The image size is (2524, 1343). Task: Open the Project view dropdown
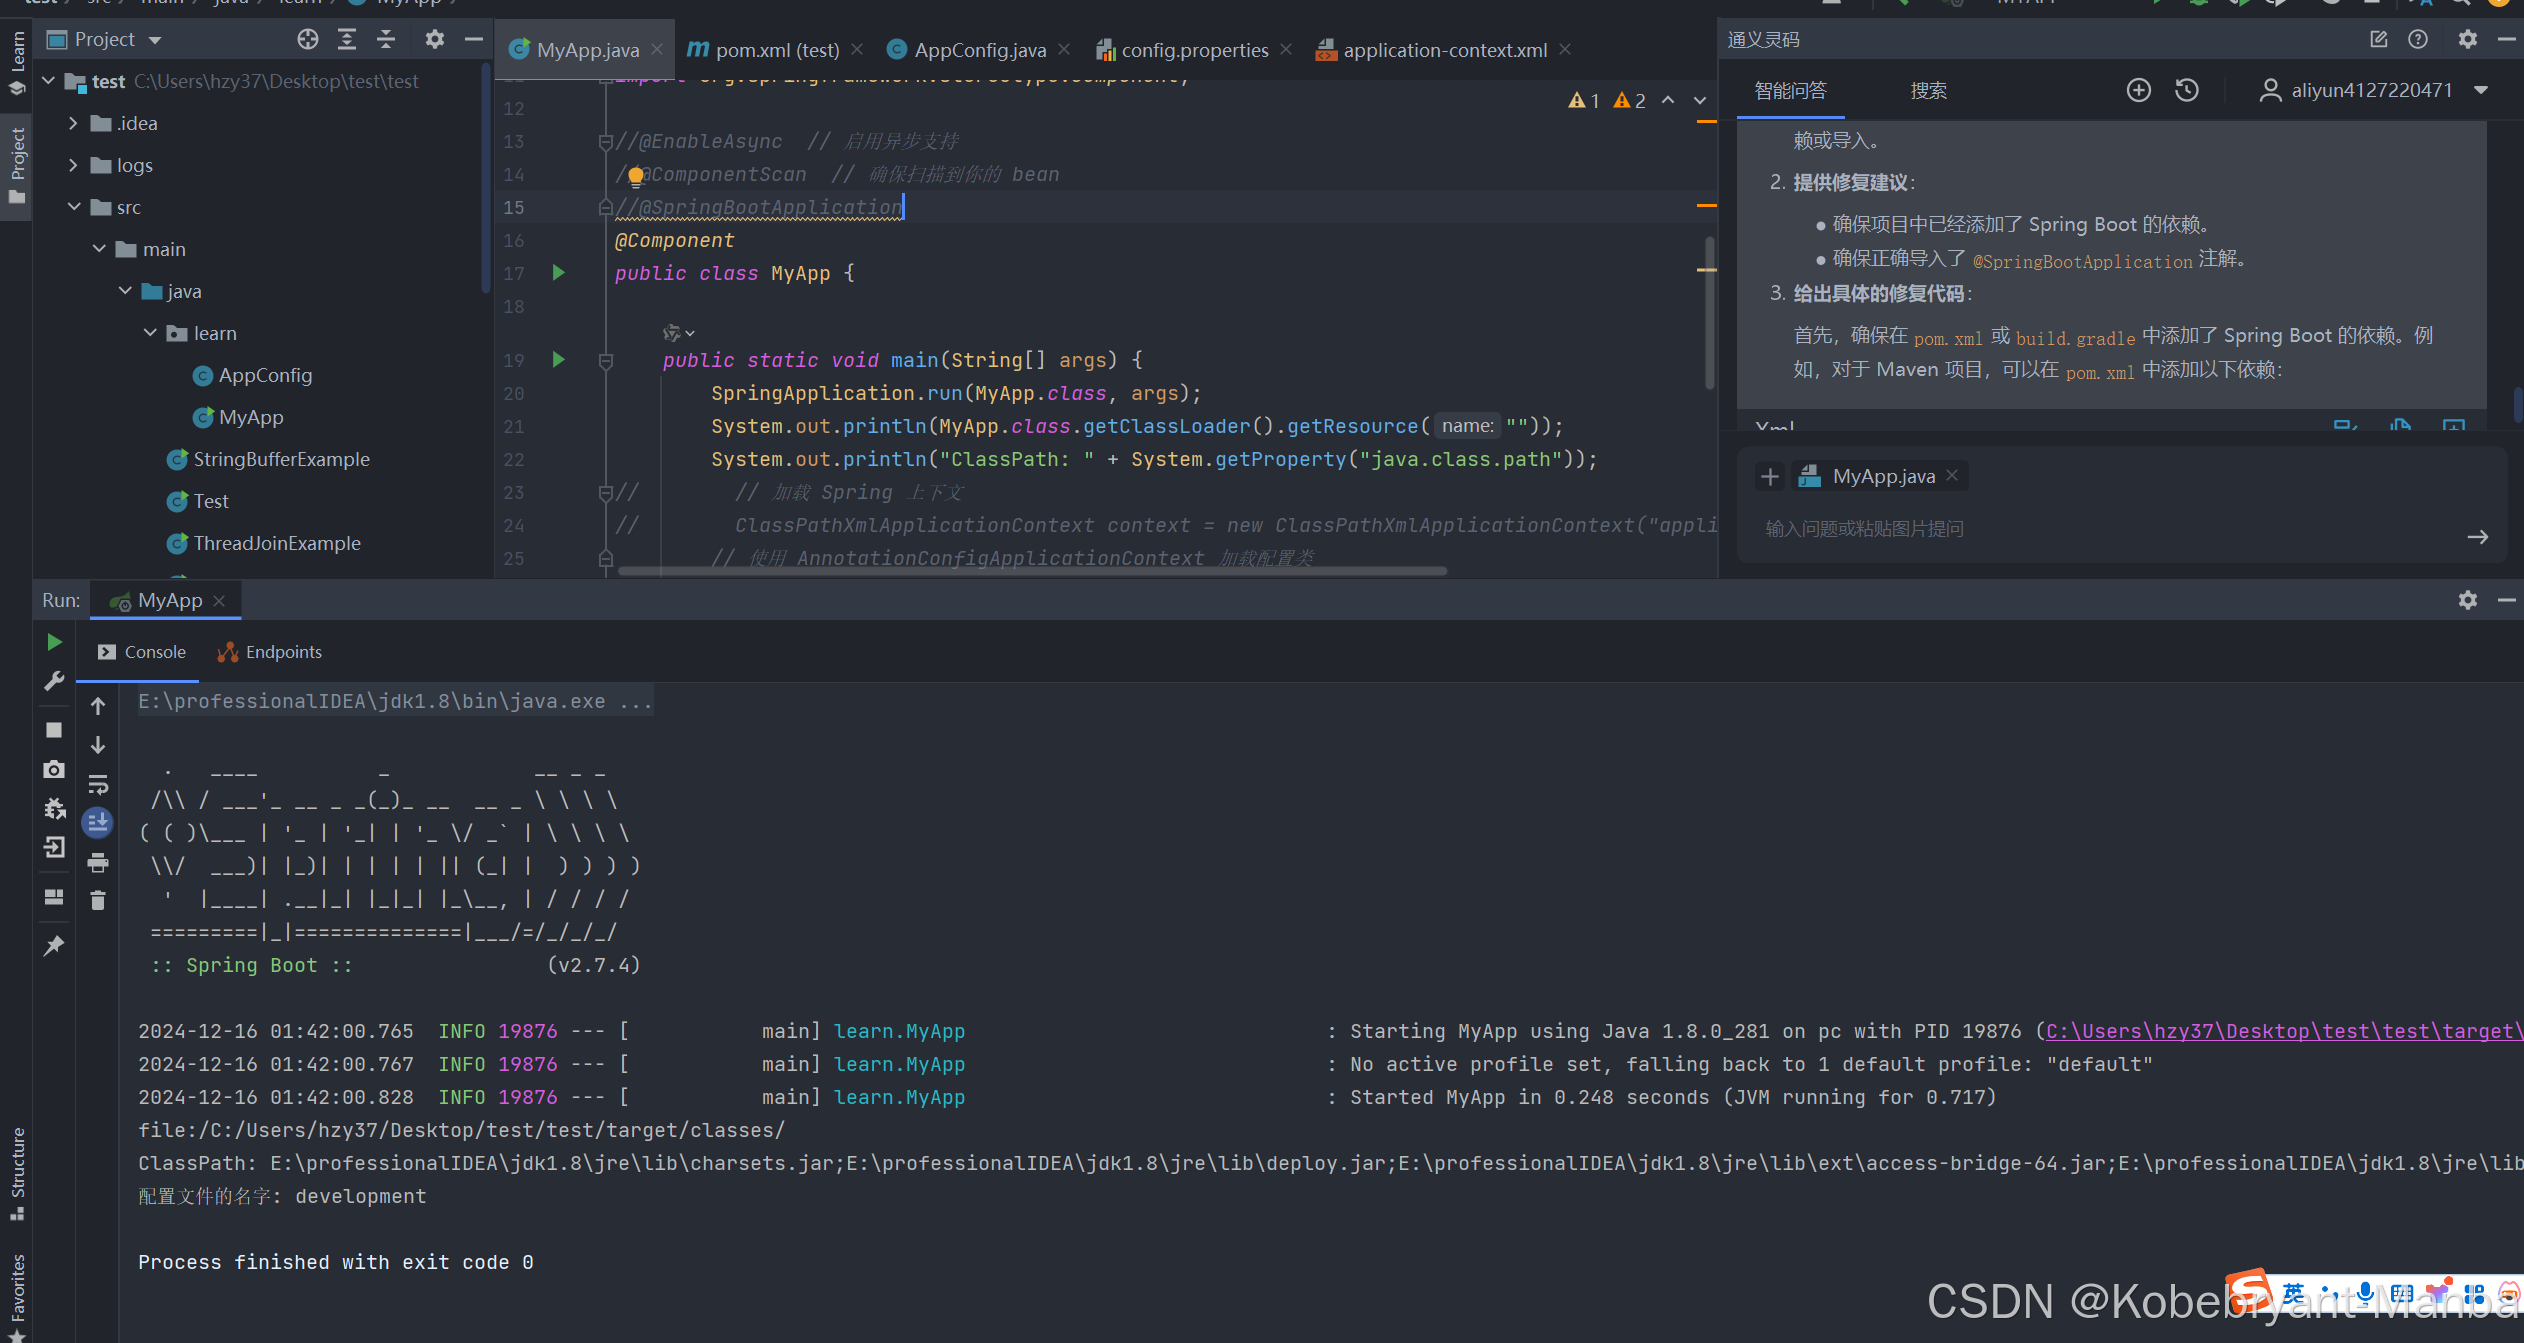[155, 40]
